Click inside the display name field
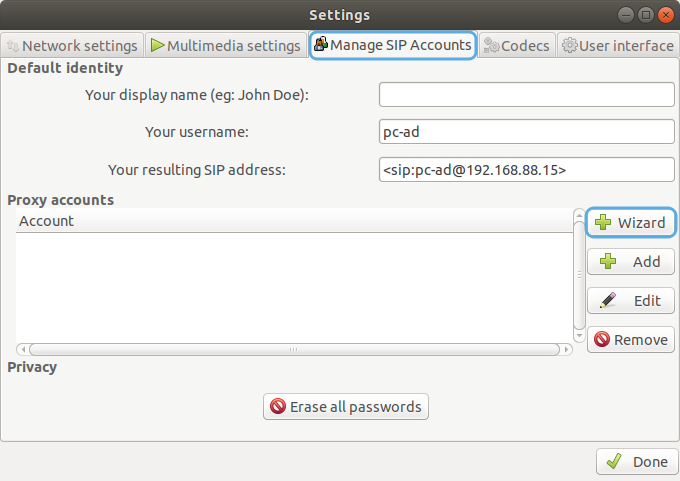 [526, 95]
